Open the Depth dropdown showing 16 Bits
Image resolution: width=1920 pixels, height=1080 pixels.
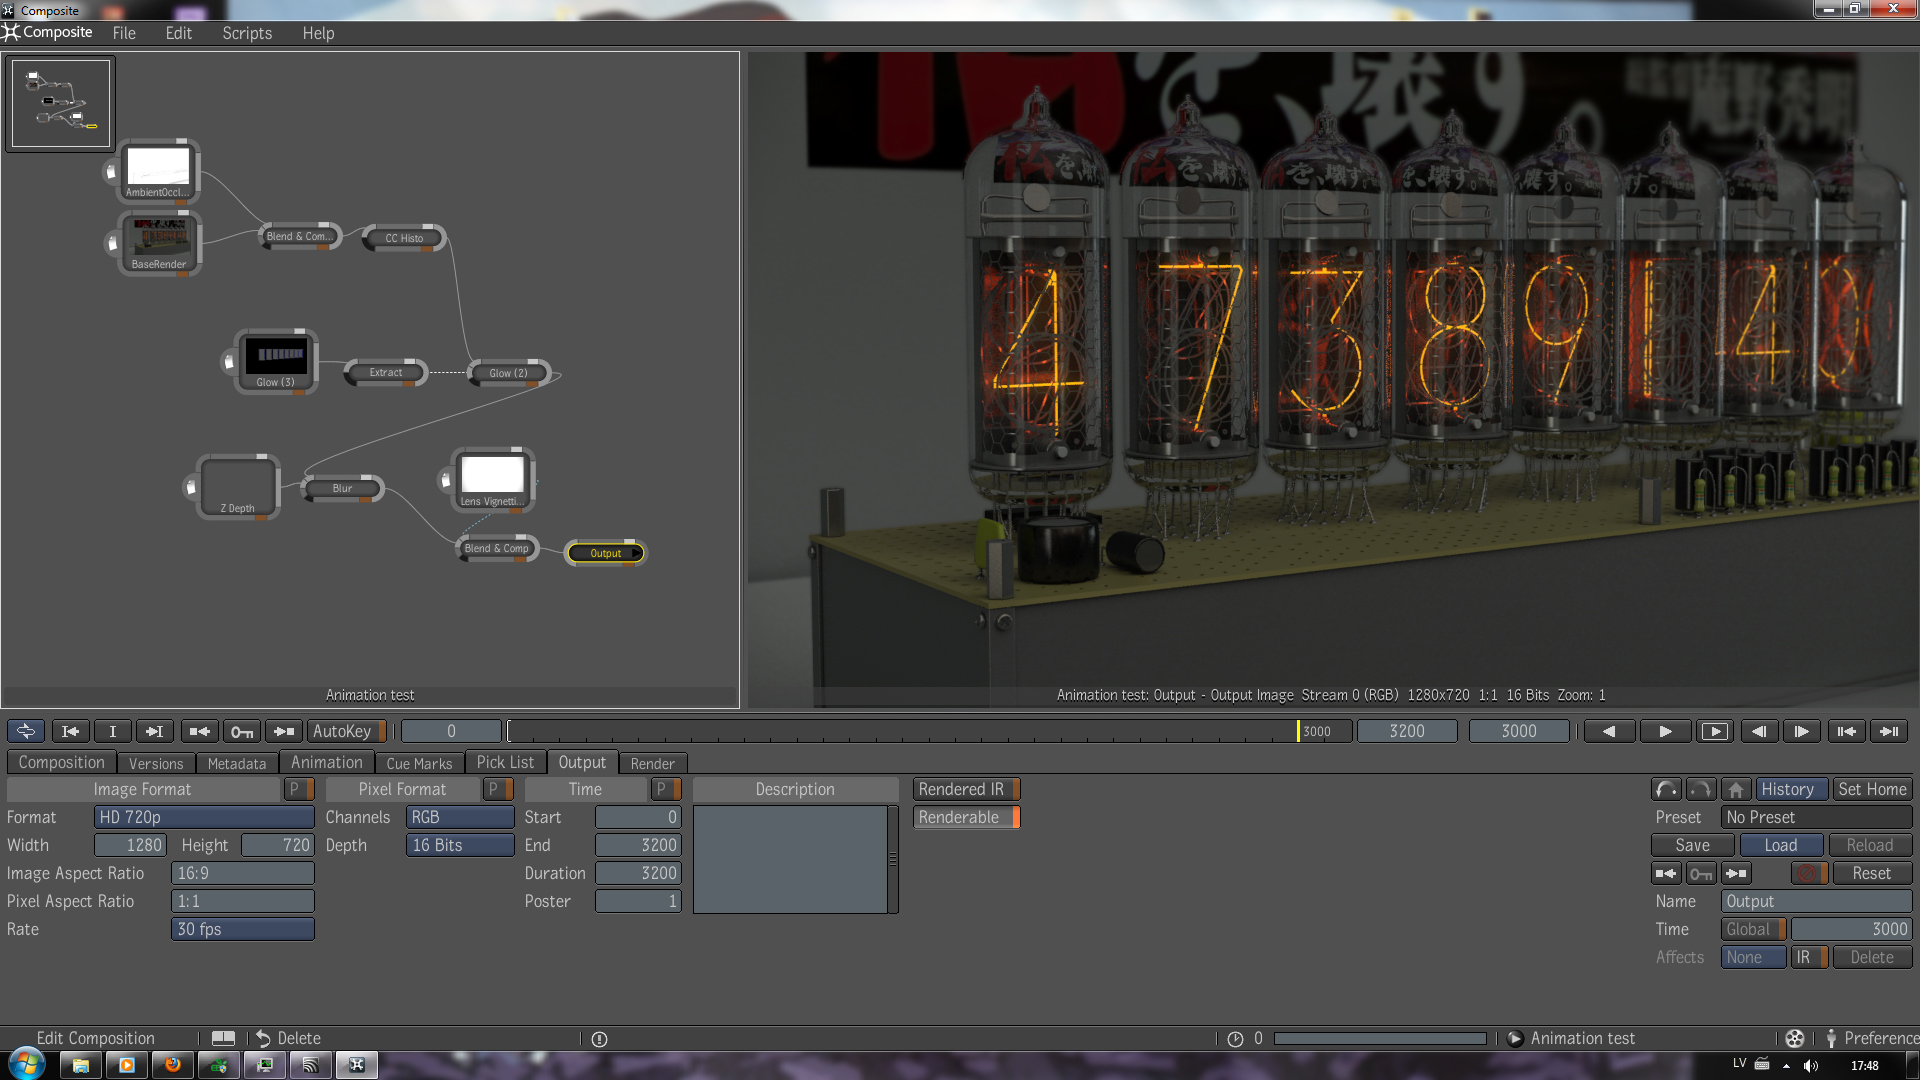tap(459, 845)
